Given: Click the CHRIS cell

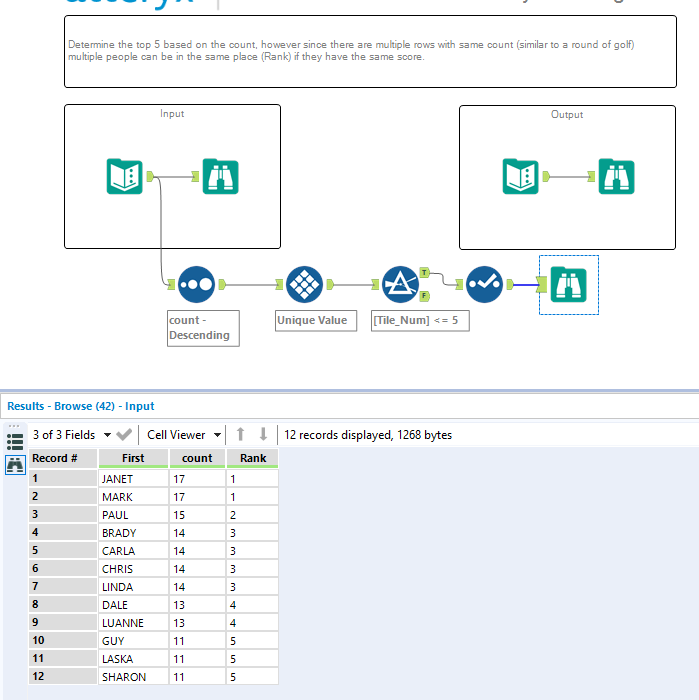Looking at the screenshot, I should pyautogui.click(x=133, y=569).
